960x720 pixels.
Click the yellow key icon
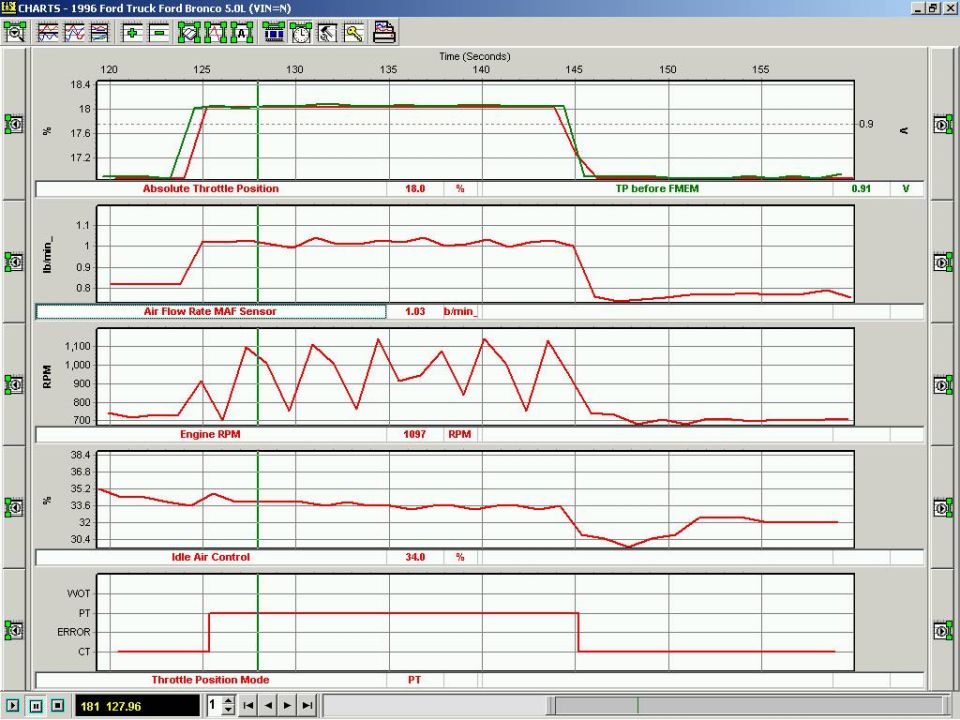[x=353, y=32]
